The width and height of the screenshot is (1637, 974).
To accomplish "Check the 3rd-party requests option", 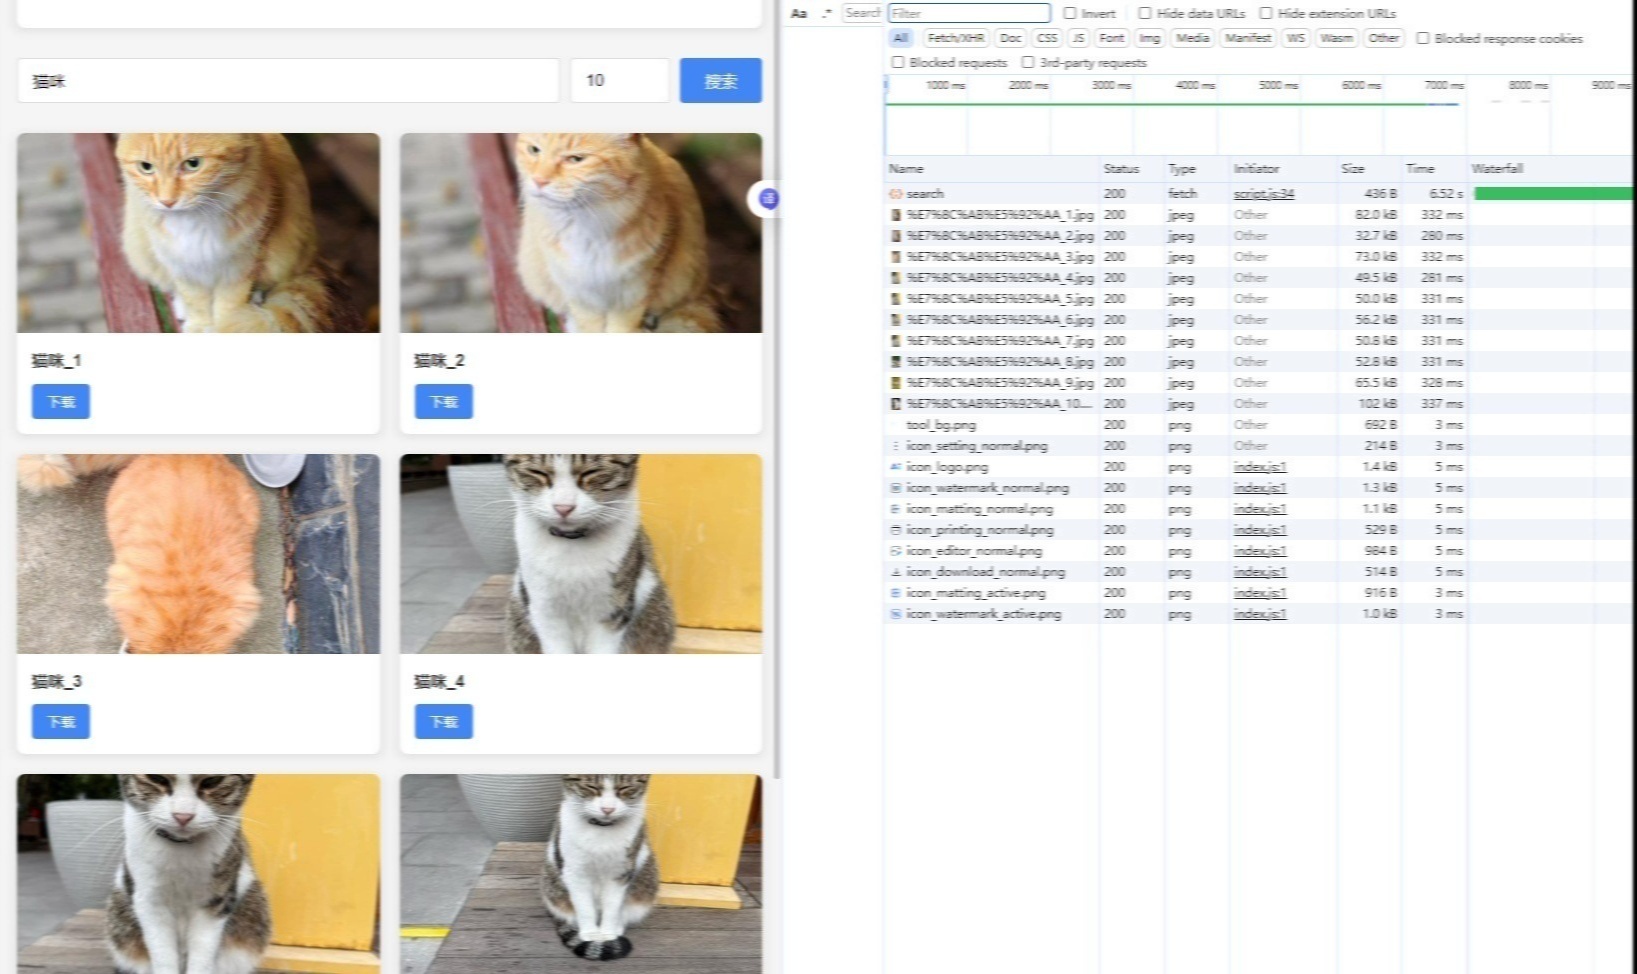I will click(x=1027, y=62).
